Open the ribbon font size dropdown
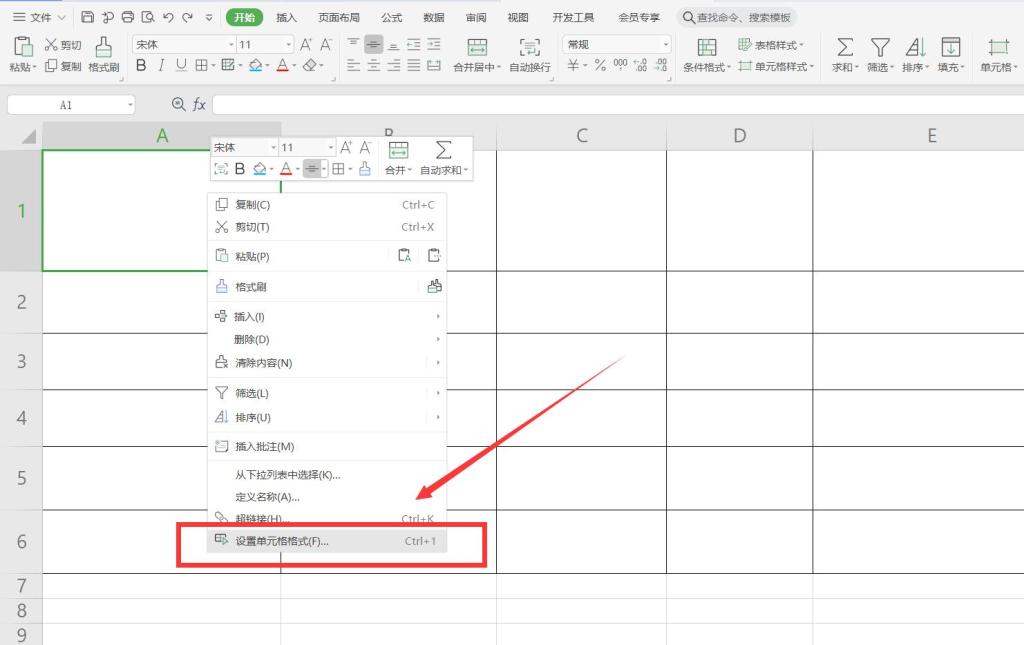 [289, 44]
